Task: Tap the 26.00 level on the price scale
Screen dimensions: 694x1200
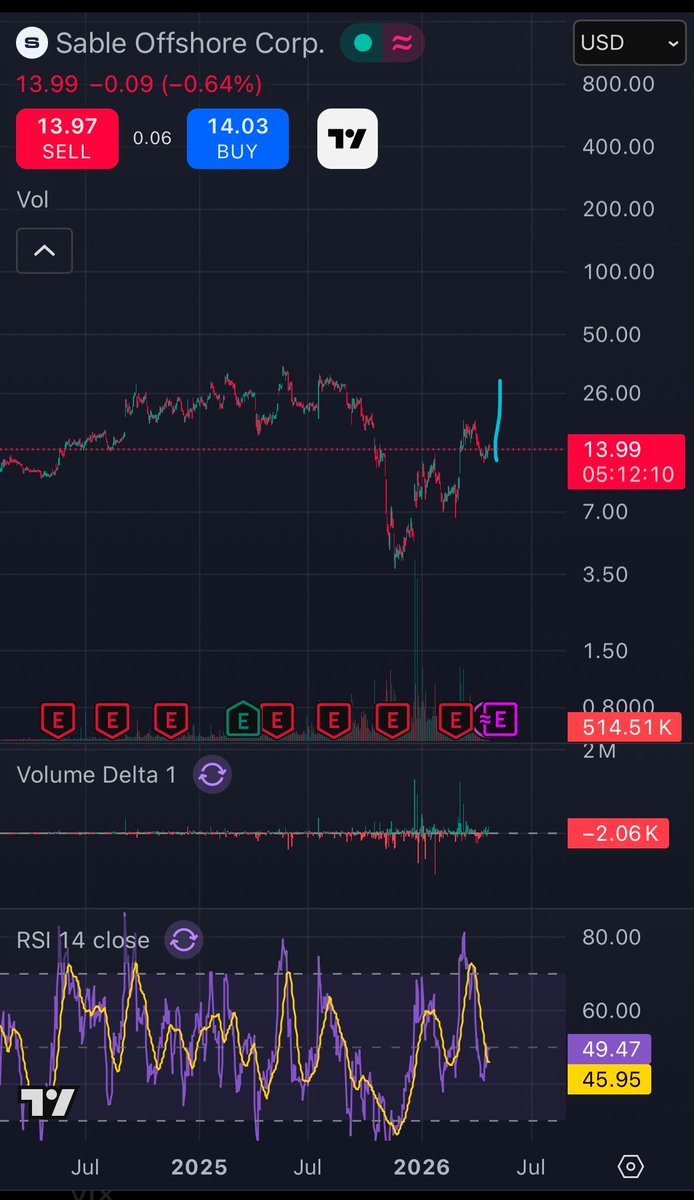Action: click(613, 393)
